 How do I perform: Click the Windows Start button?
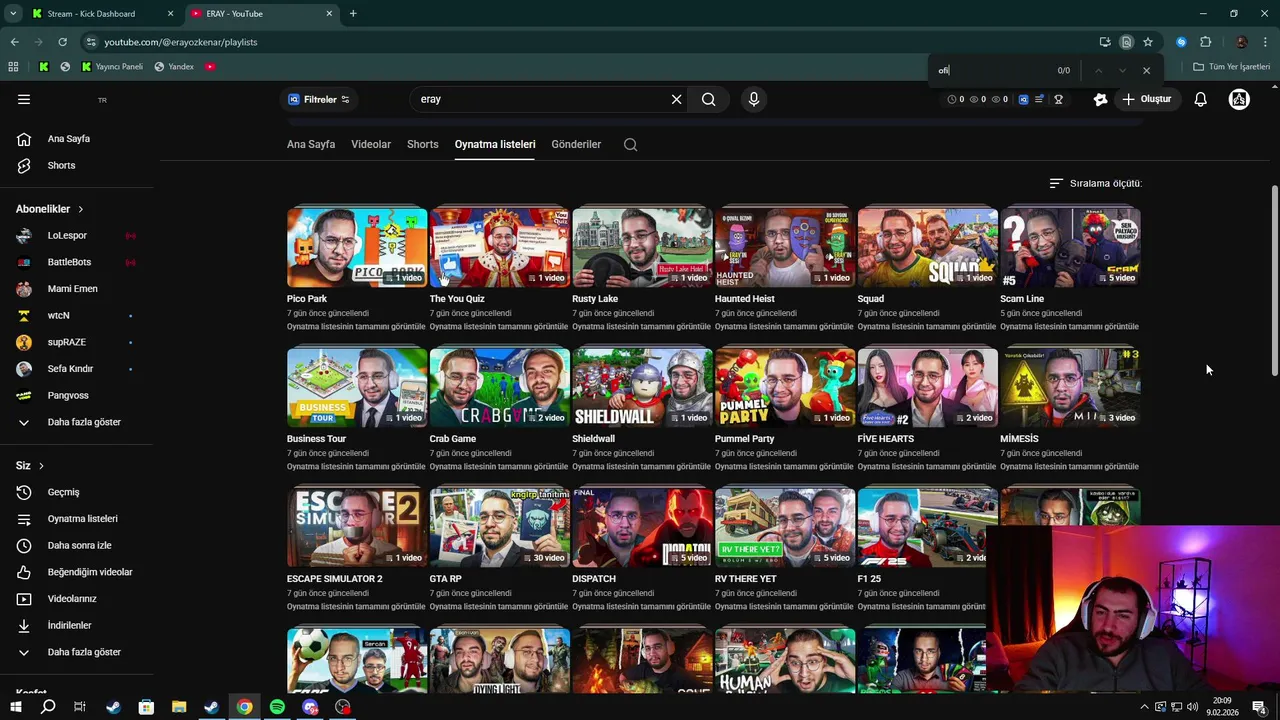15,707
